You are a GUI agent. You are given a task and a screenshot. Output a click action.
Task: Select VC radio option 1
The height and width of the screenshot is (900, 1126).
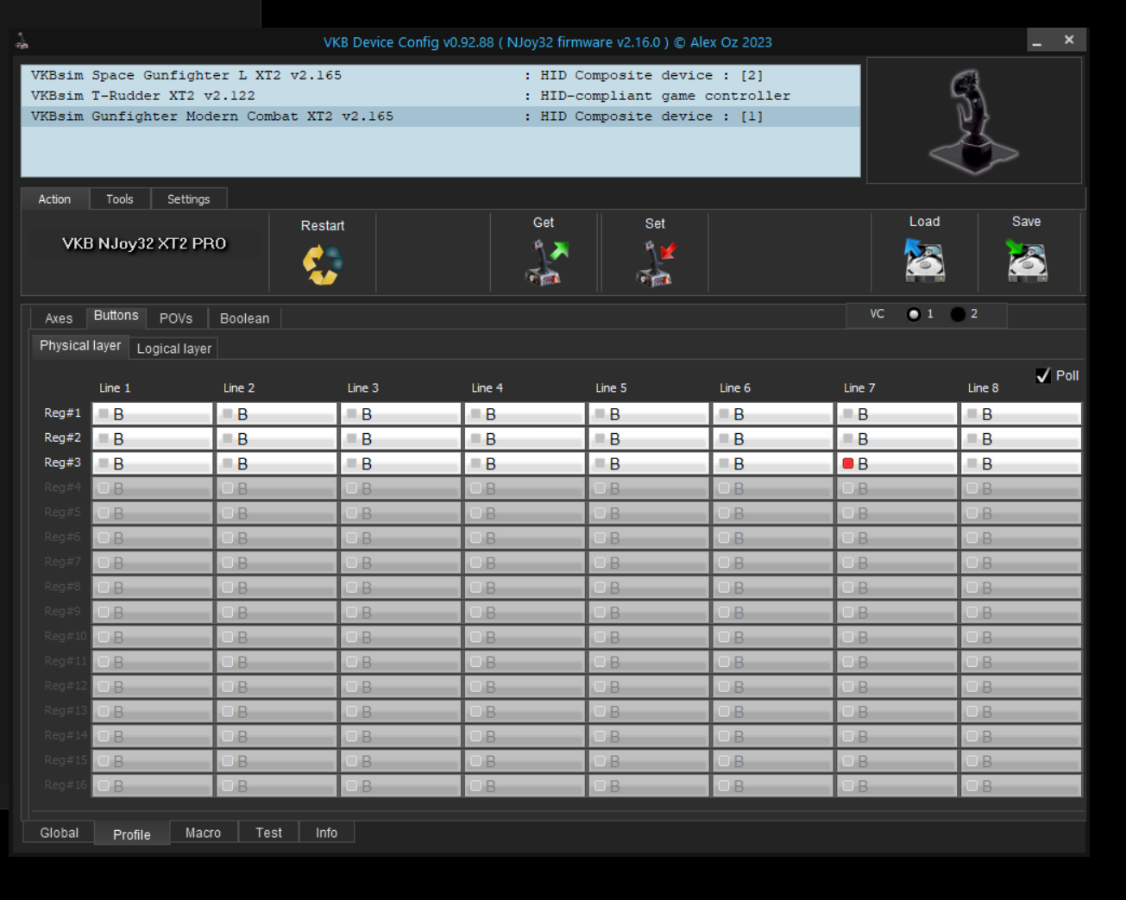click(x=913, y=314)
